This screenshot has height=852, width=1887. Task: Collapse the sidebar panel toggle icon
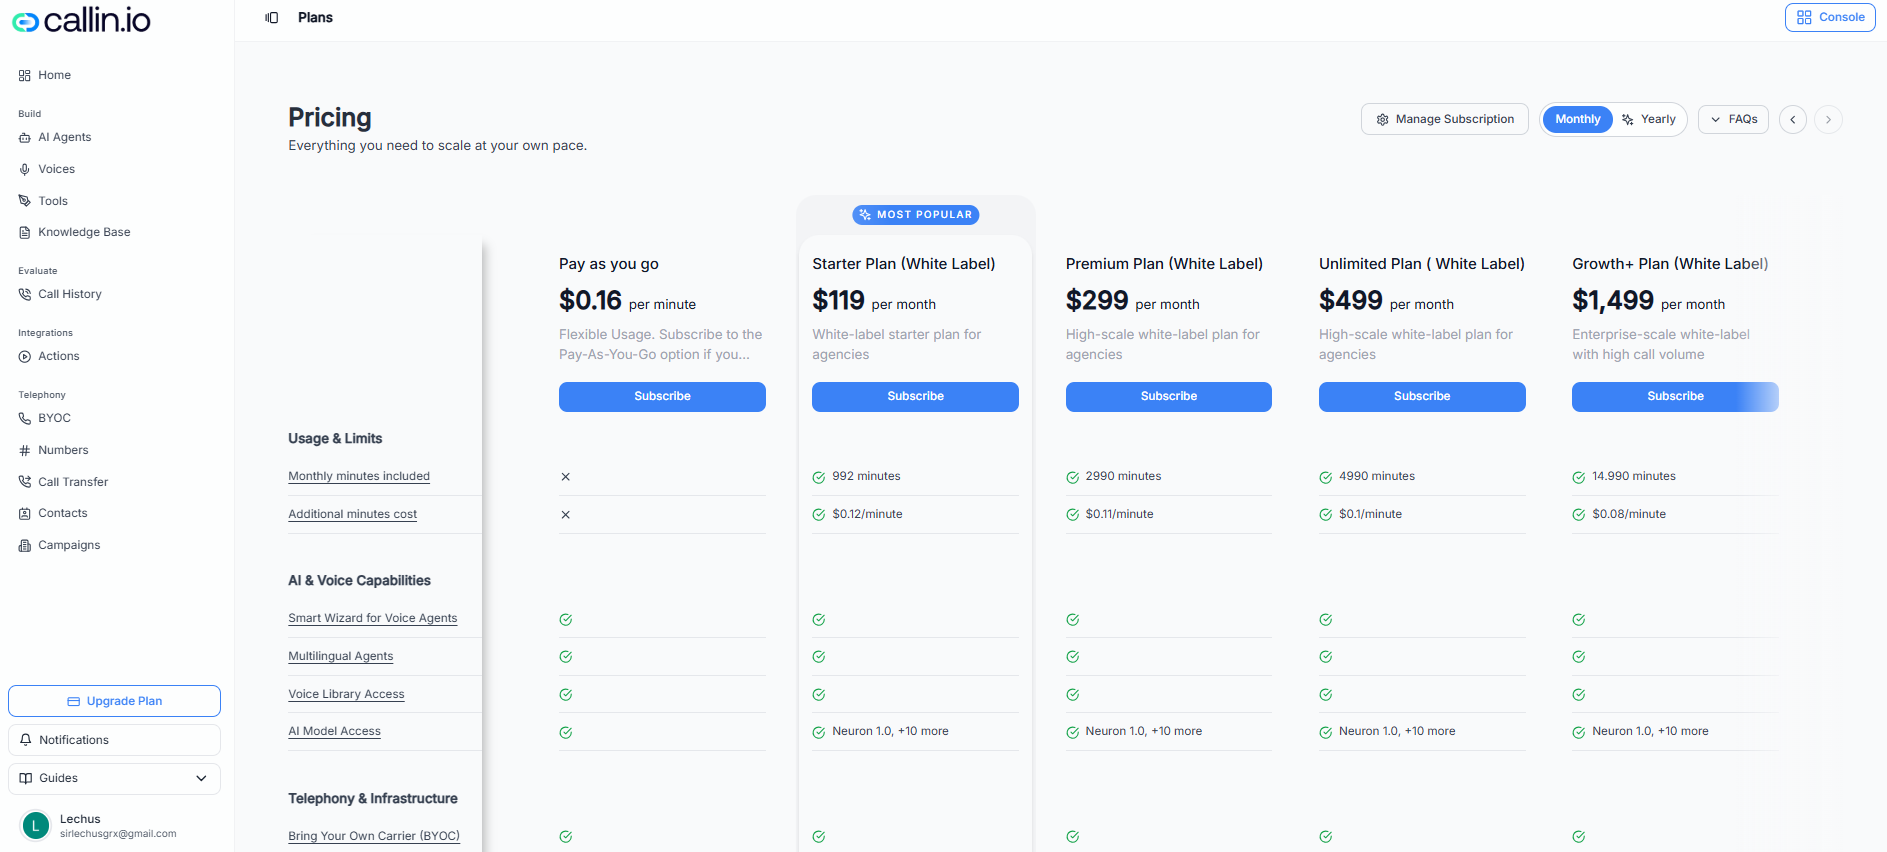coord(272,18)
